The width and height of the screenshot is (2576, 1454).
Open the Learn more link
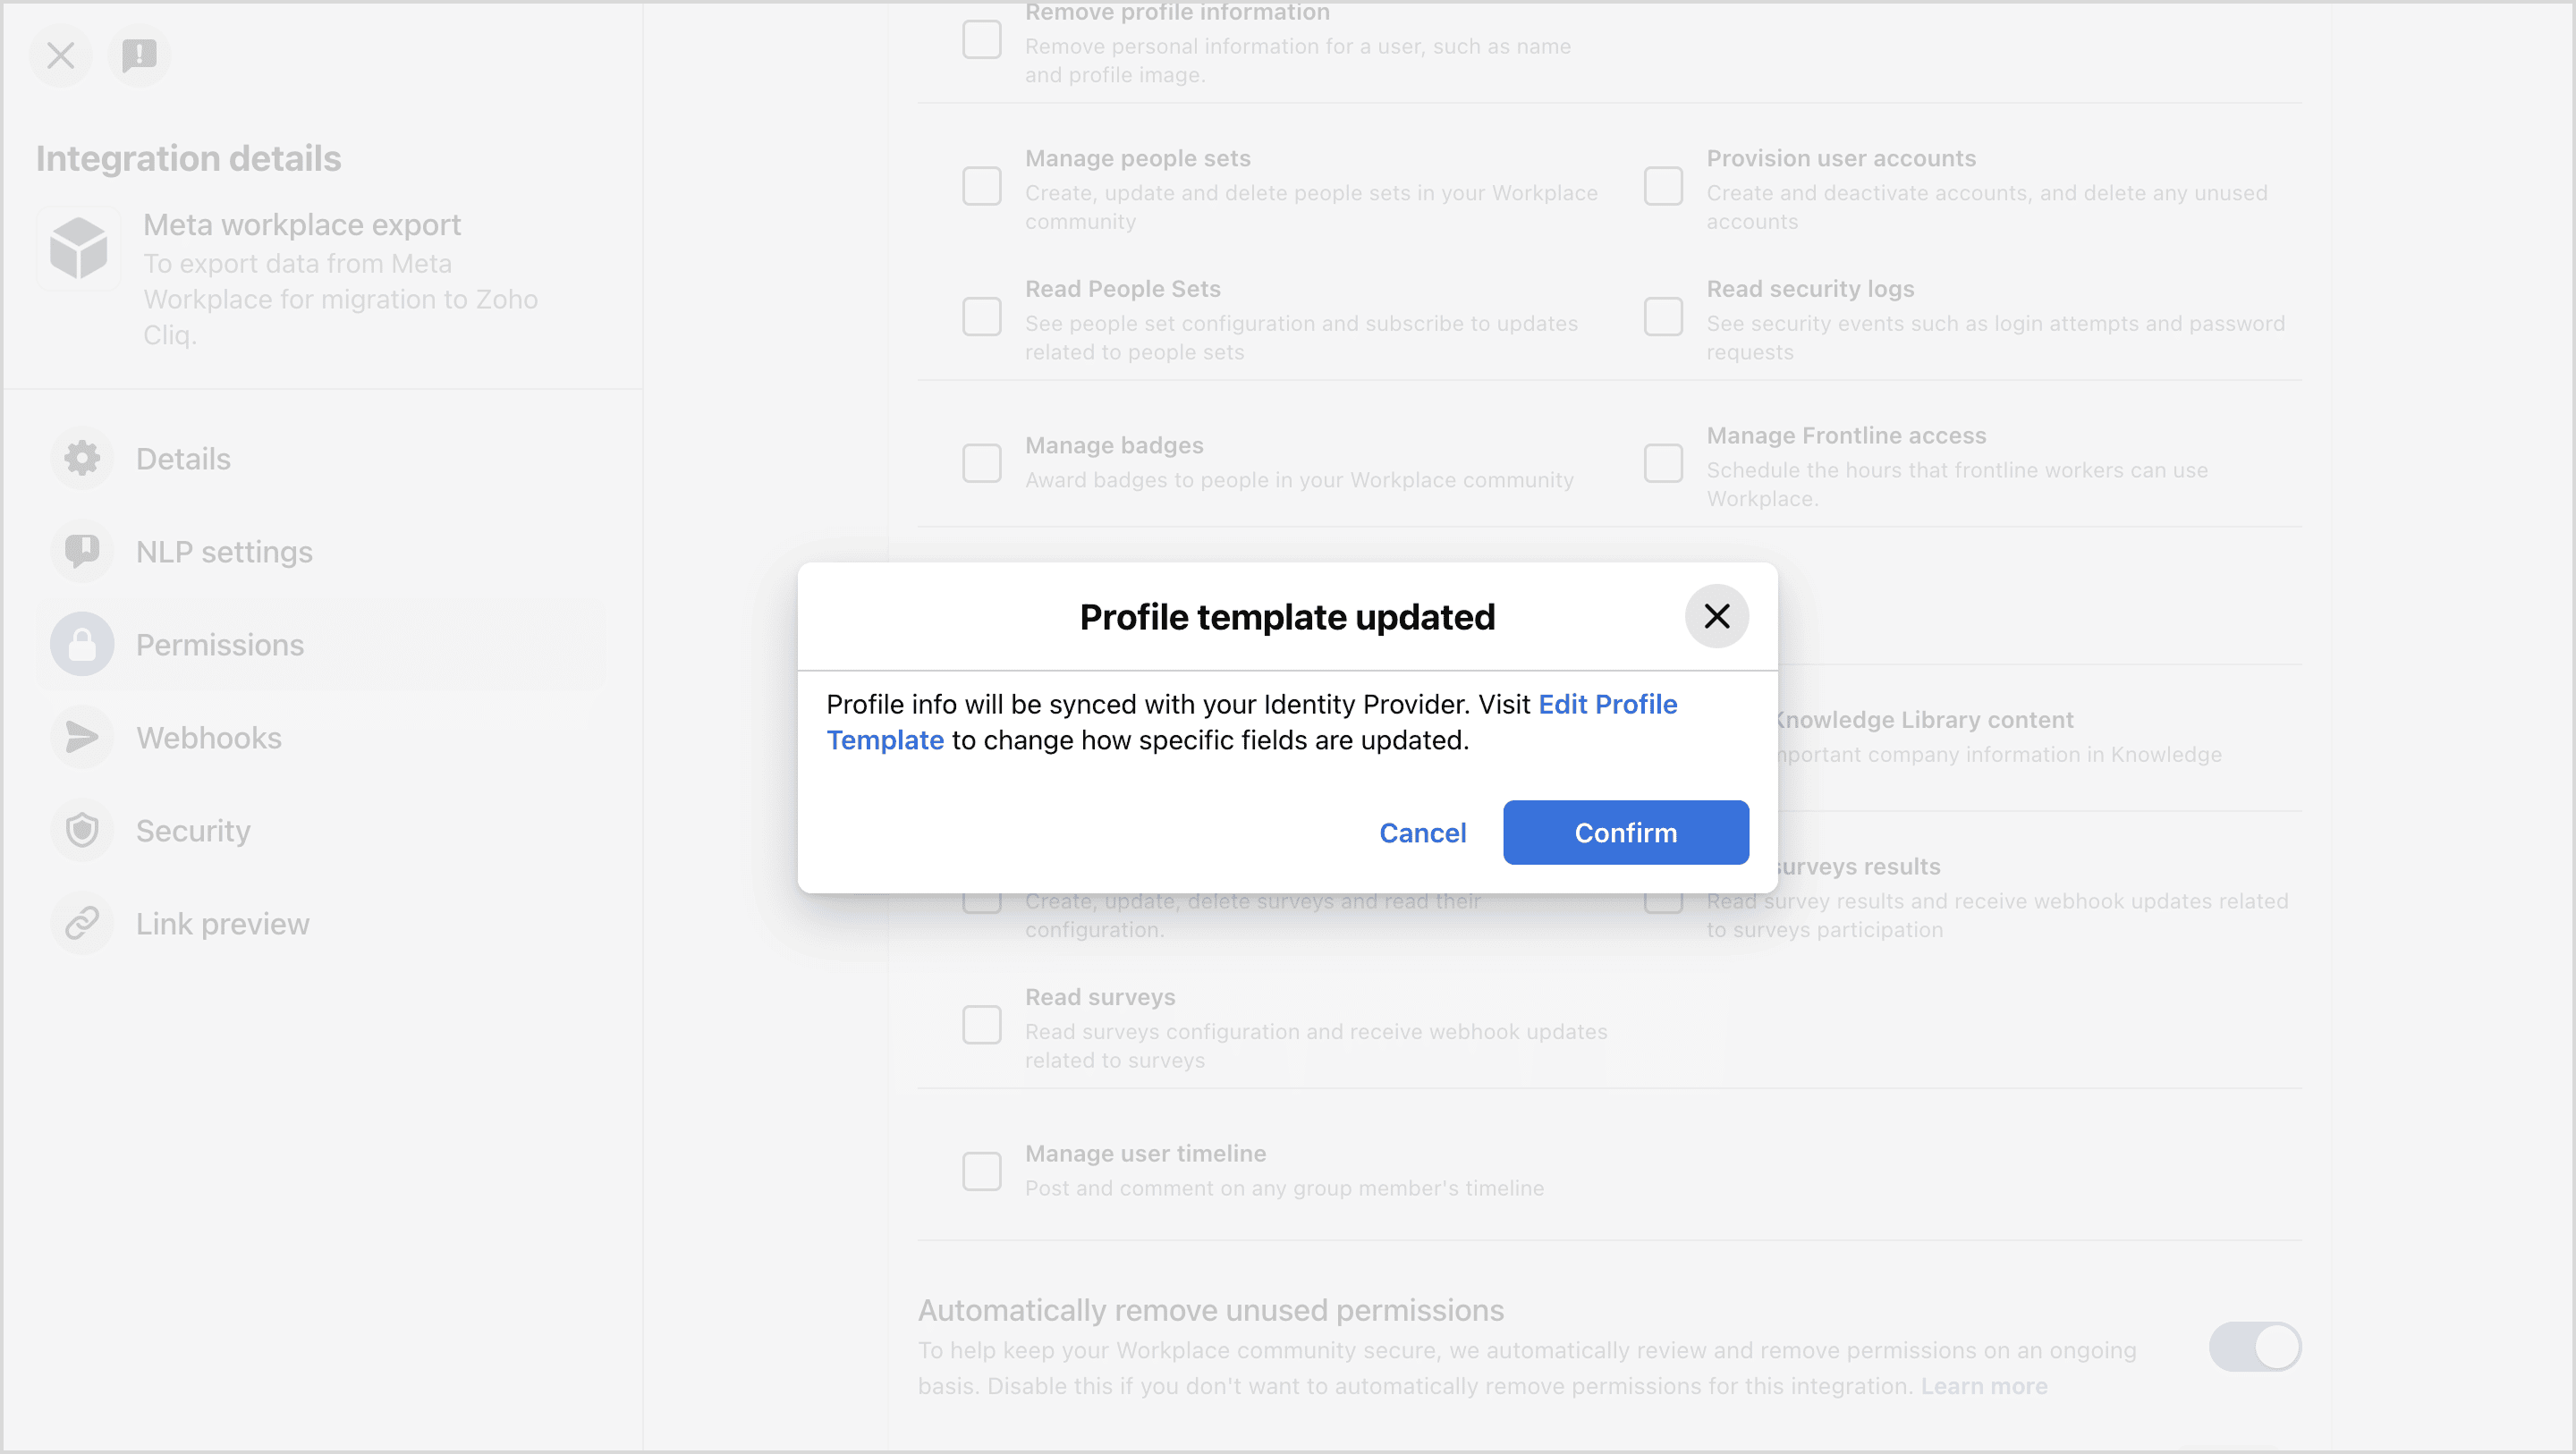(1983, 1386)
